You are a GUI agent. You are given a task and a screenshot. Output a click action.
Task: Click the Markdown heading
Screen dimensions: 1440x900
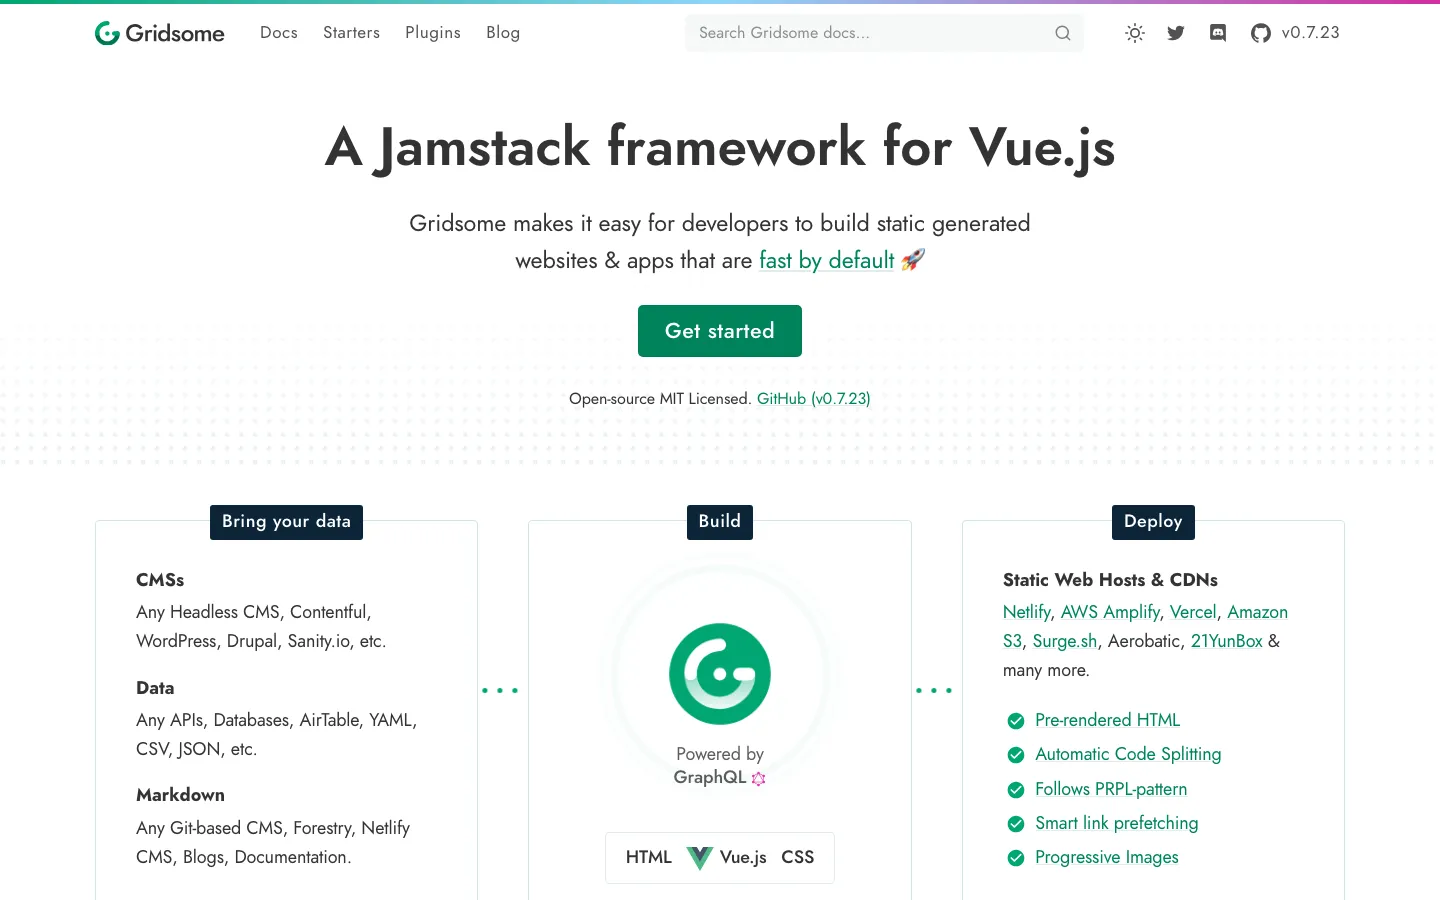point(180,795)
